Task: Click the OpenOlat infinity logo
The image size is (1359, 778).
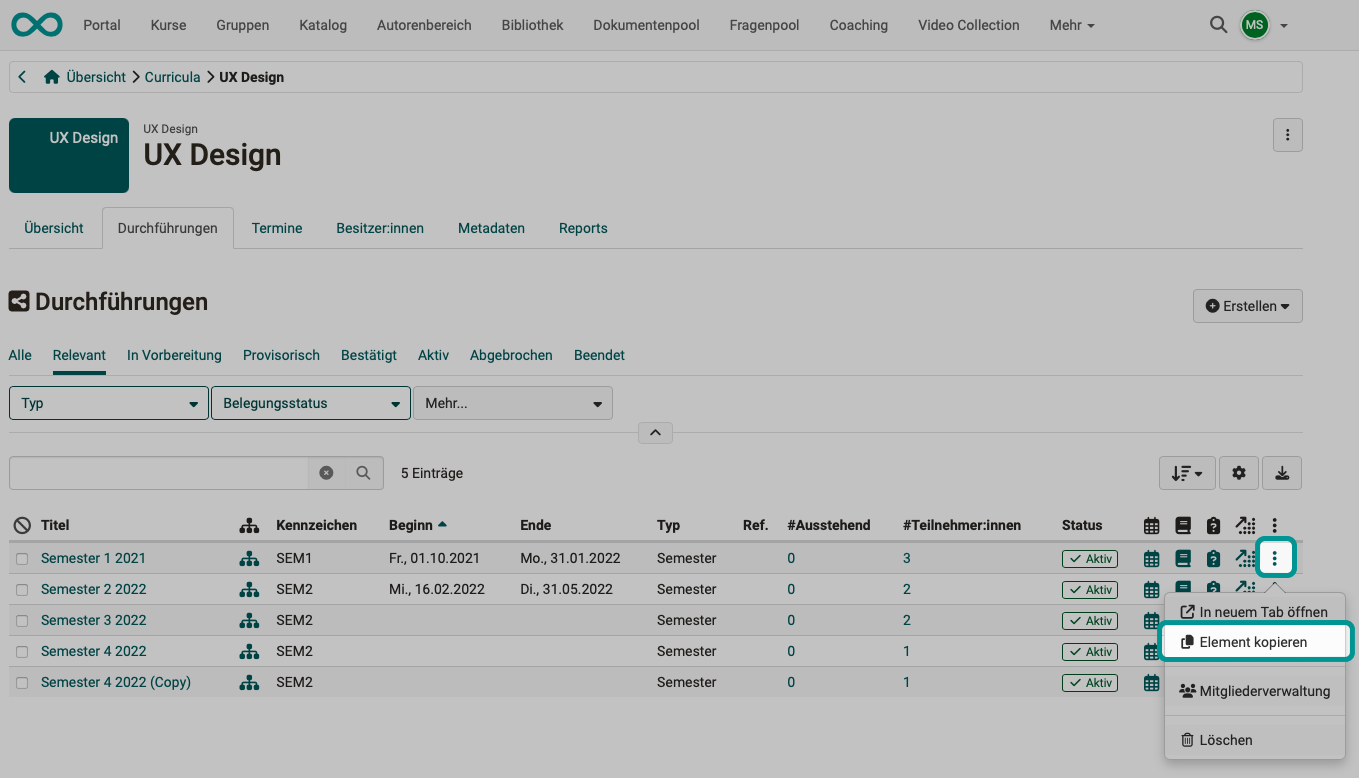Action: (36, 24)
